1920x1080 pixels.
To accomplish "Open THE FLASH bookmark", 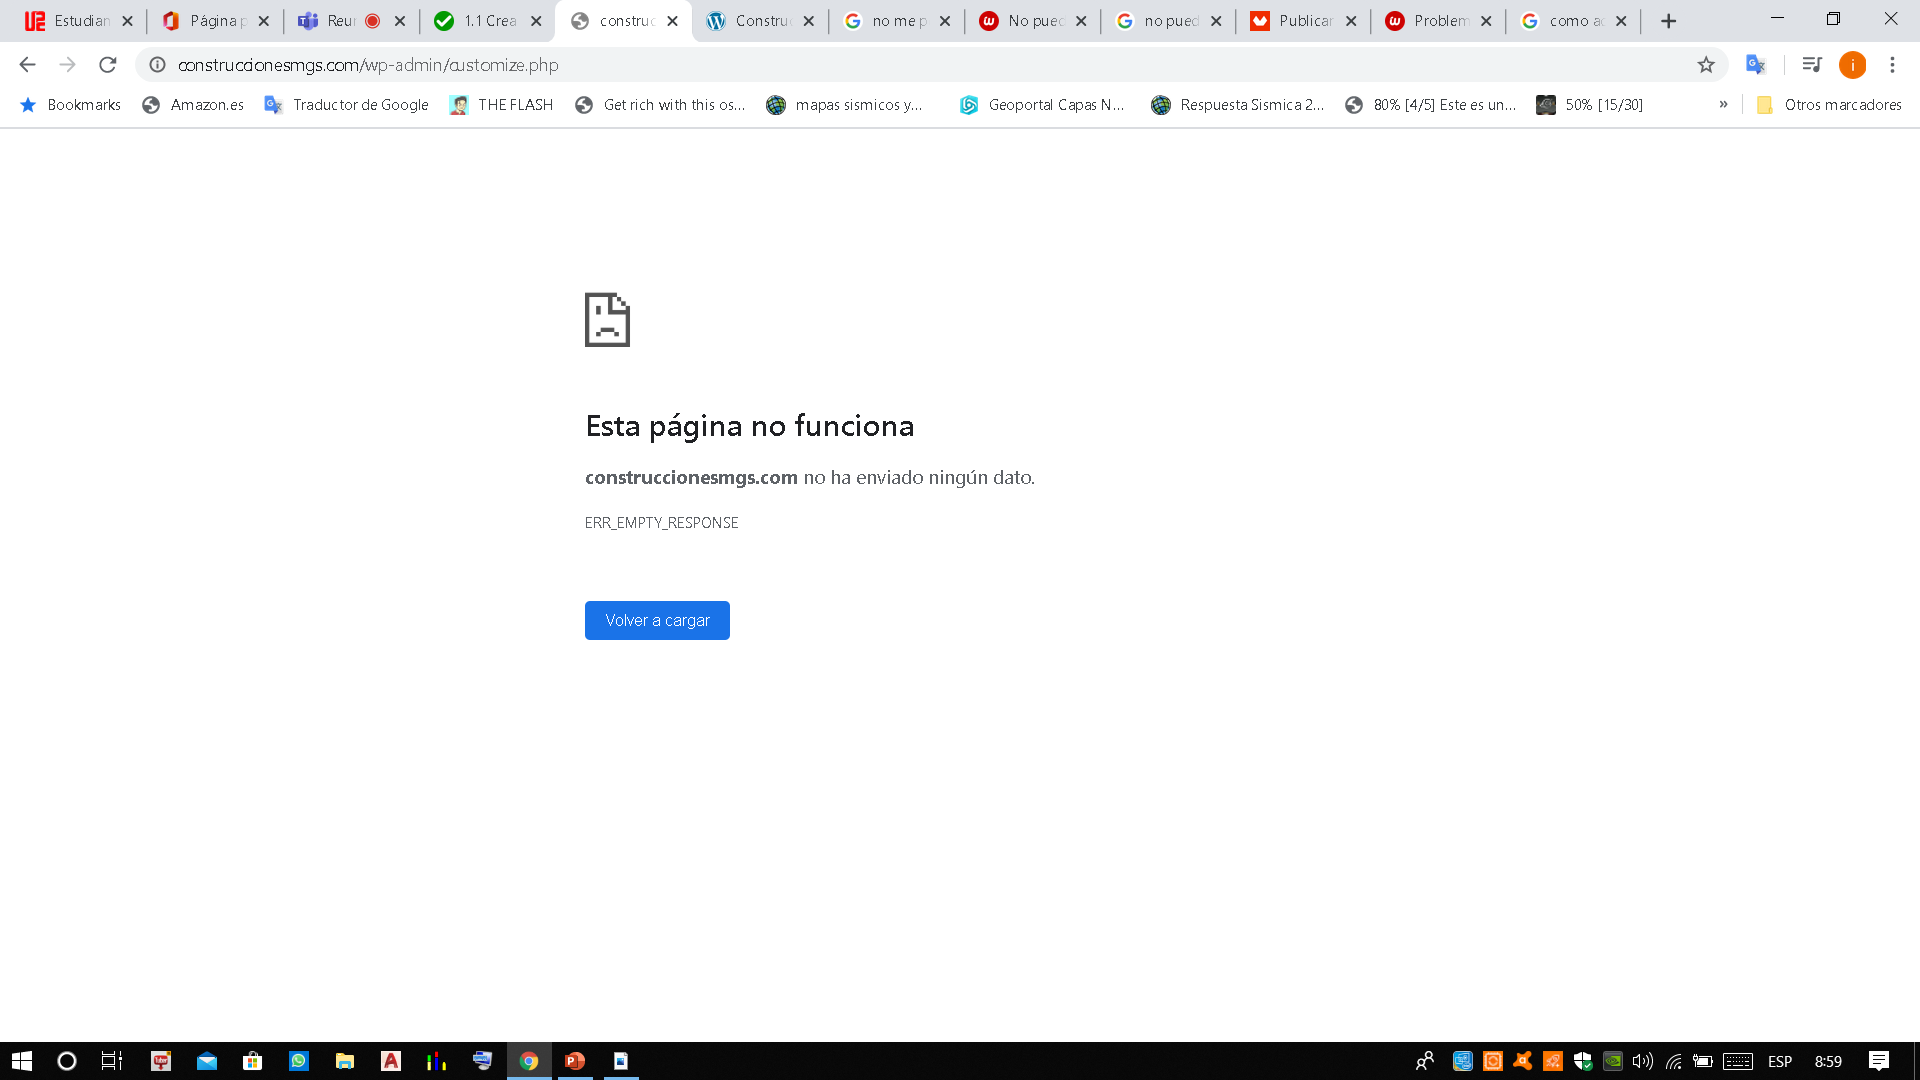I will [501, 105].
